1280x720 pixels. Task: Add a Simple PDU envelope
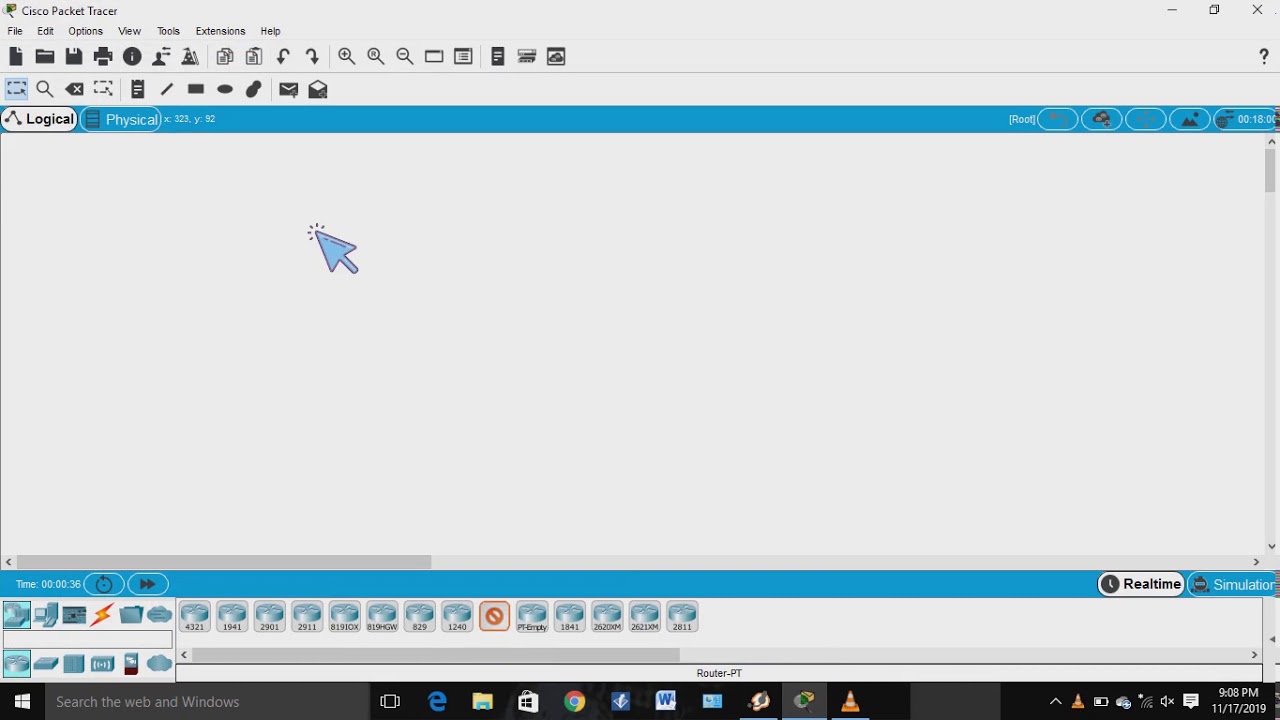point(289,89)
